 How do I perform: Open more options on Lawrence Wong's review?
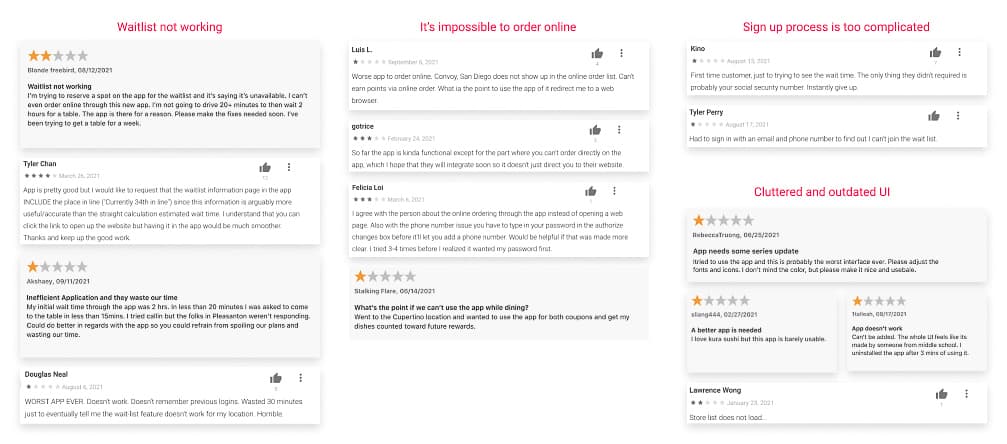click(x=965, y=394)
